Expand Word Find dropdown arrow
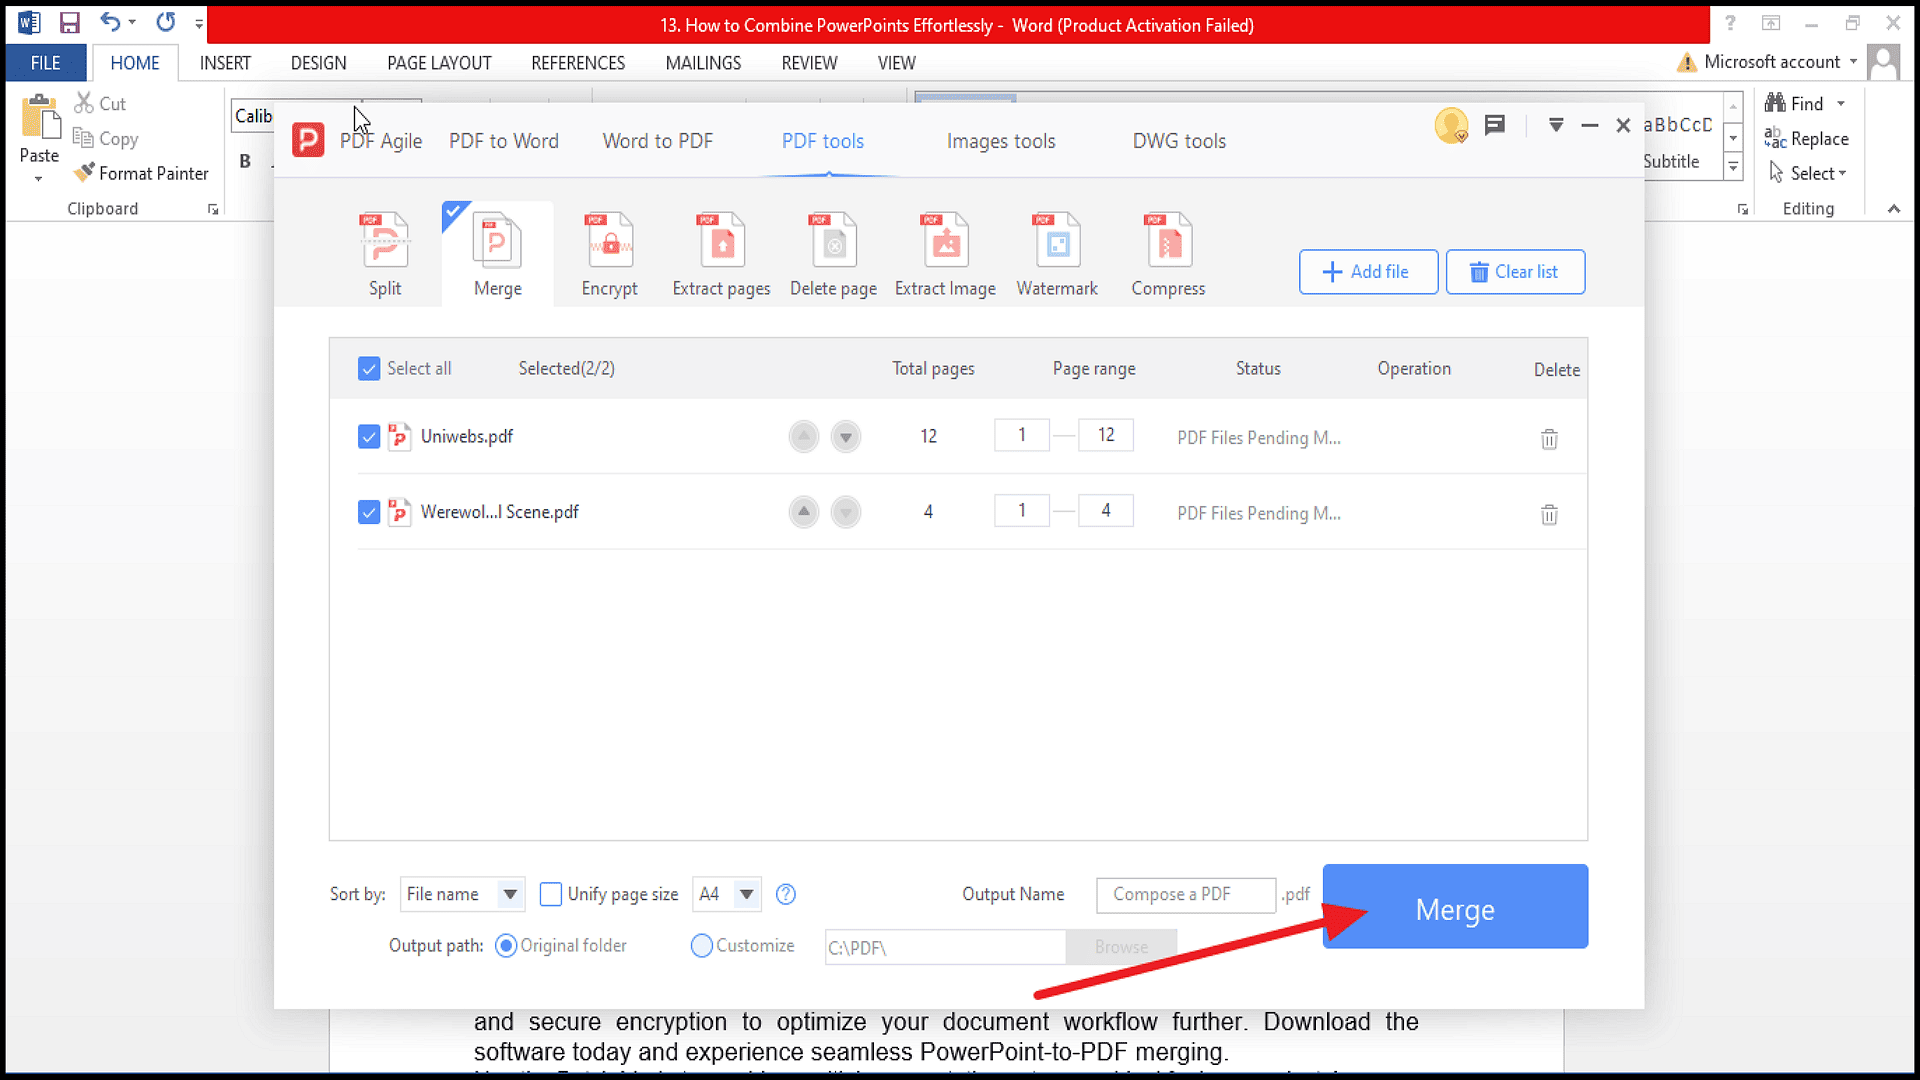 click(1841, 103)
